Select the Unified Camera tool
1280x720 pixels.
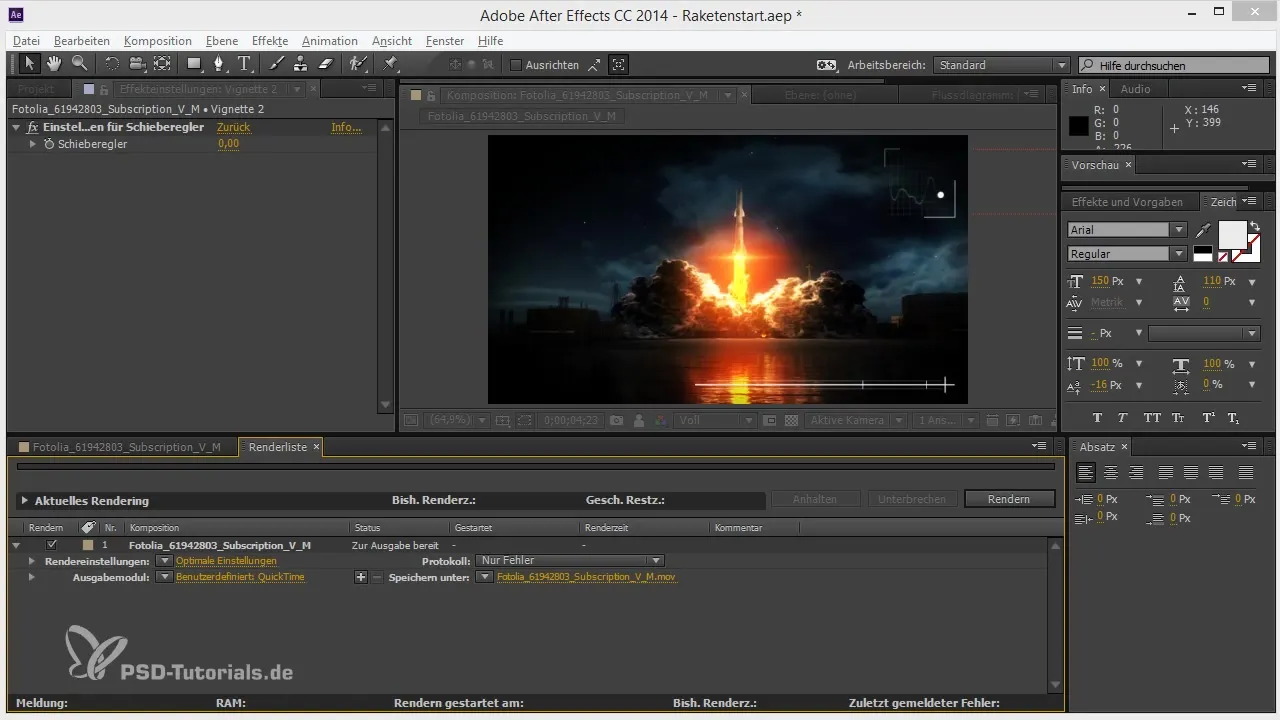point(137,64)
